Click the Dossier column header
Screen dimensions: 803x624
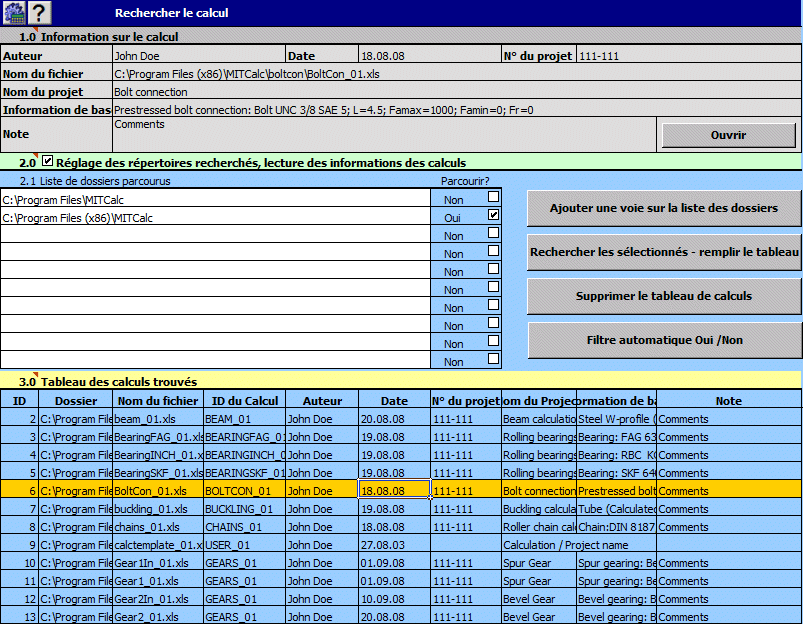[x=76, y=400]
